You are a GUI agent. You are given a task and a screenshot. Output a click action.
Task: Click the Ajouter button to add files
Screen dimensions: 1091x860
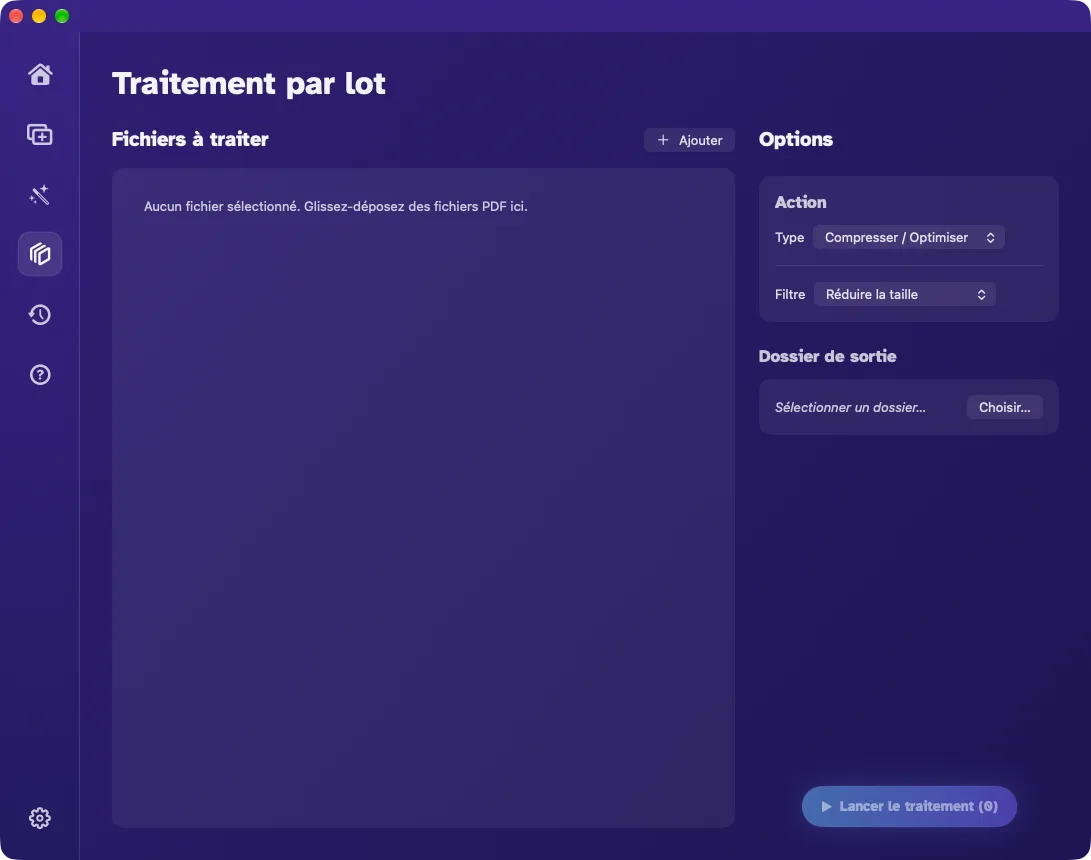pyautogui.click(x=689, y=140)
